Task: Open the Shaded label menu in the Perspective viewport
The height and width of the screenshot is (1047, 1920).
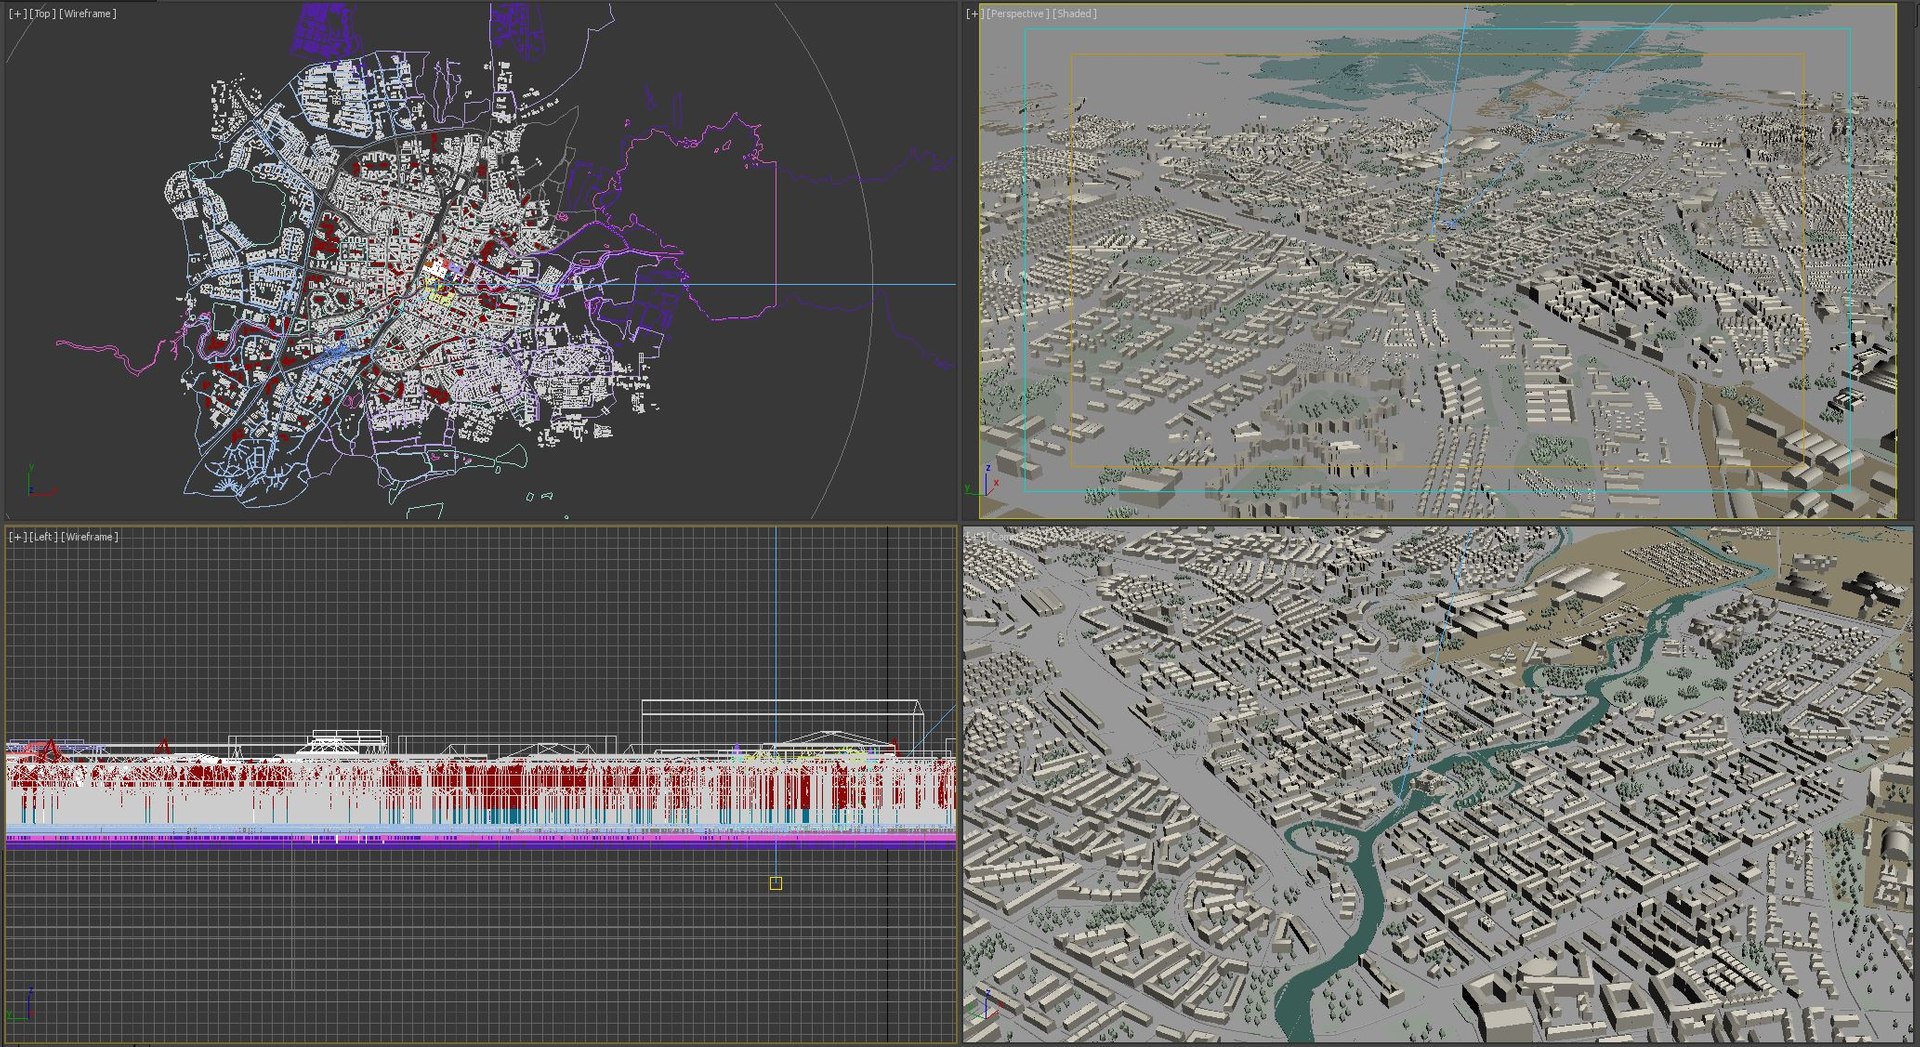Action: pyautogui.click(x=1075, y=14)
